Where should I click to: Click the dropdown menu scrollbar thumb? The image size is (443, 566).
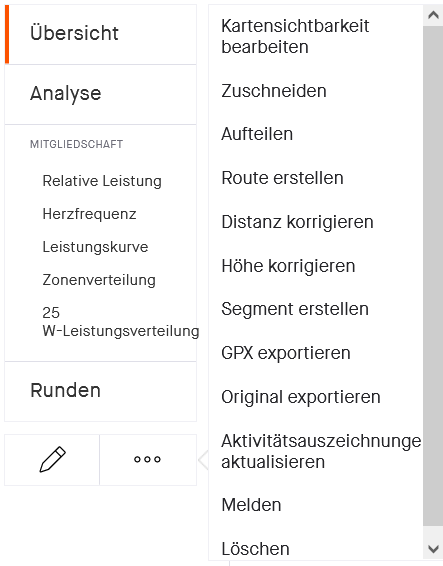pos(433,276)
